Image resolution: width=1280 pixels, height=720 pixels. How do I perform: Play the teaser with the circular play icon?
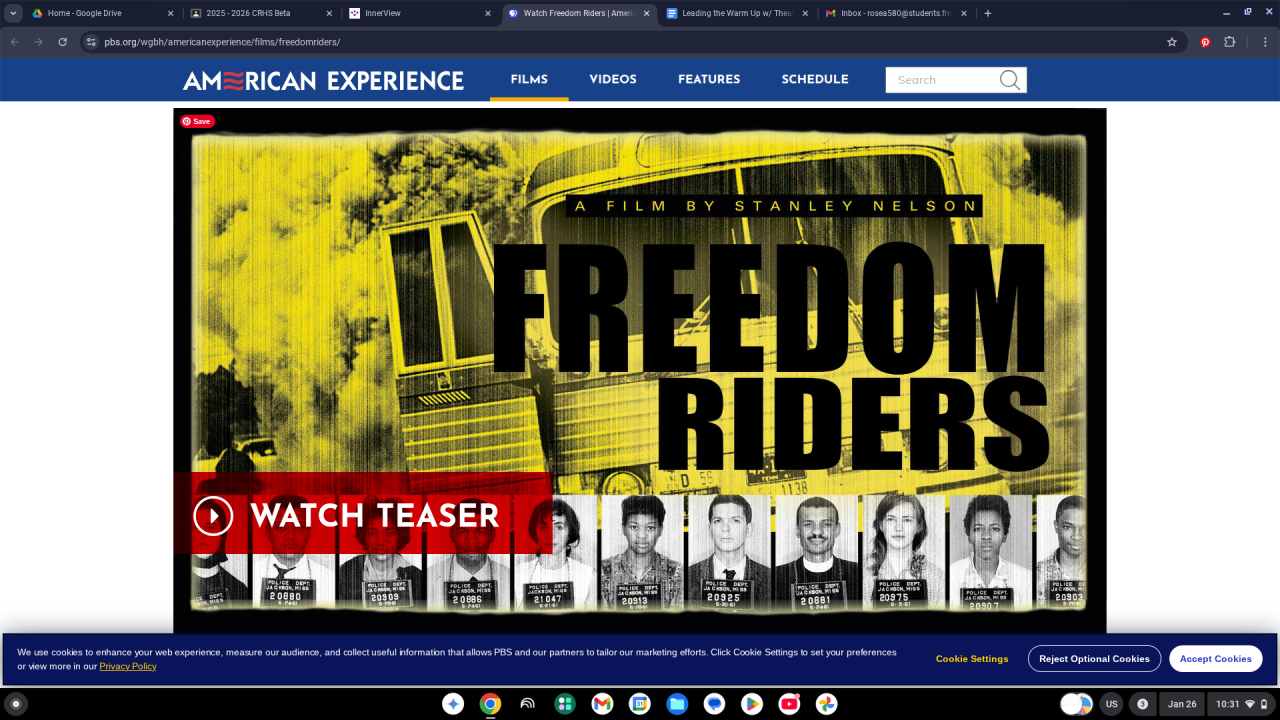click(x=213, y=516)
